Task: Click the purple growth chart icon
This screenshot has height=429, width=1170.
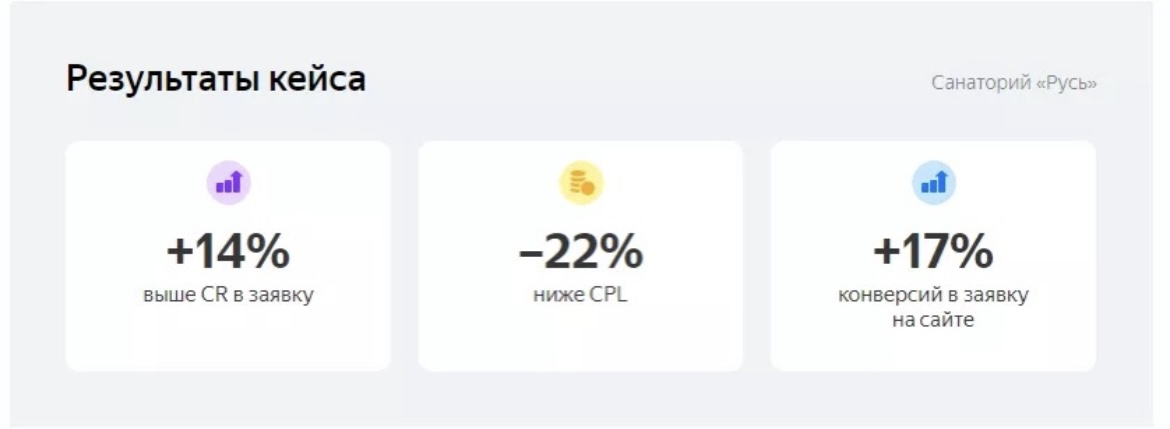Action: (x=229, y=183)
